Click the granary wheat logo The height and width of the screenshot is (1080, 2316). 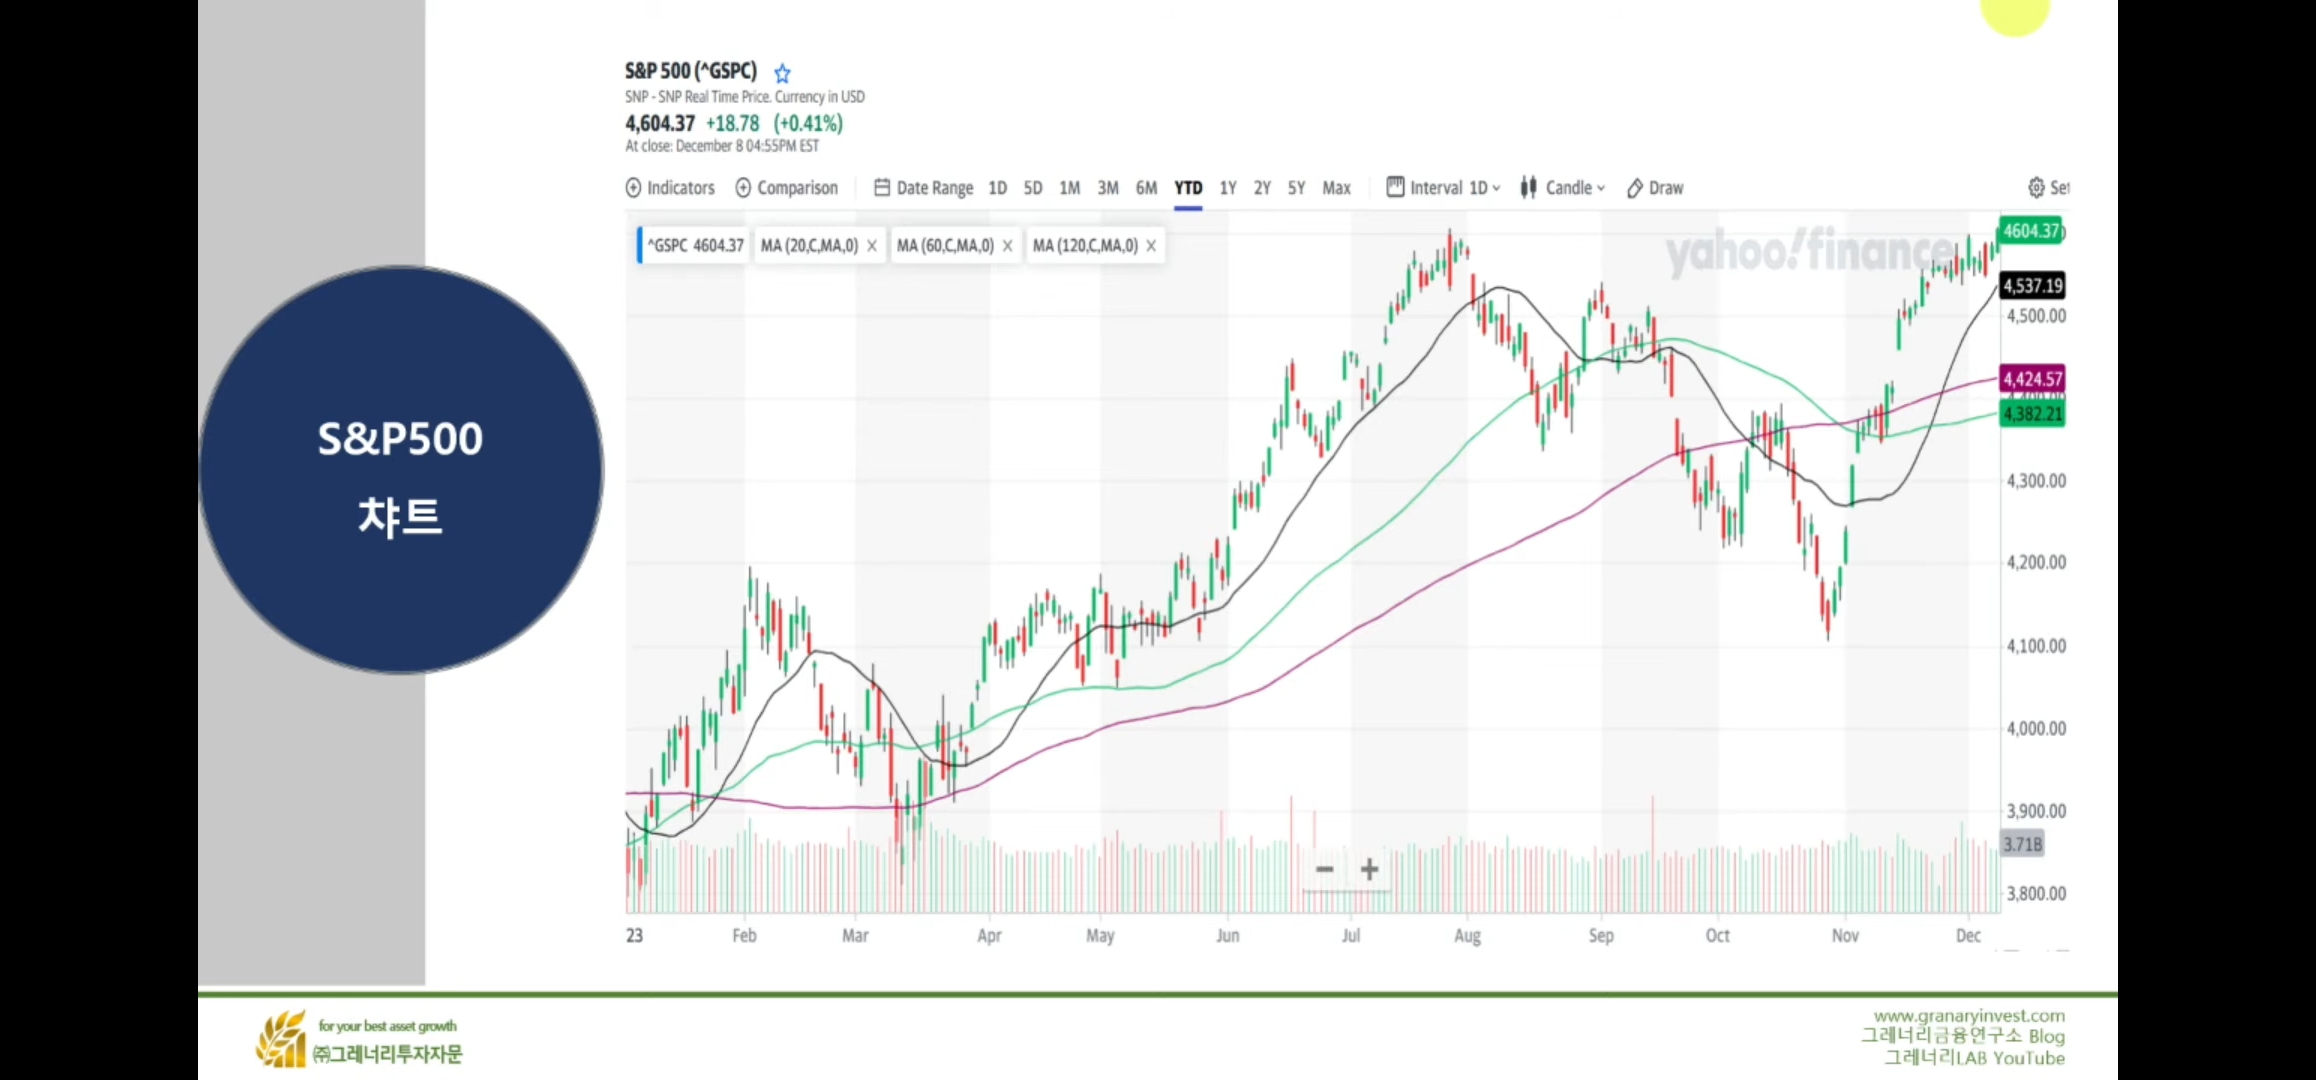[281, 1040]
